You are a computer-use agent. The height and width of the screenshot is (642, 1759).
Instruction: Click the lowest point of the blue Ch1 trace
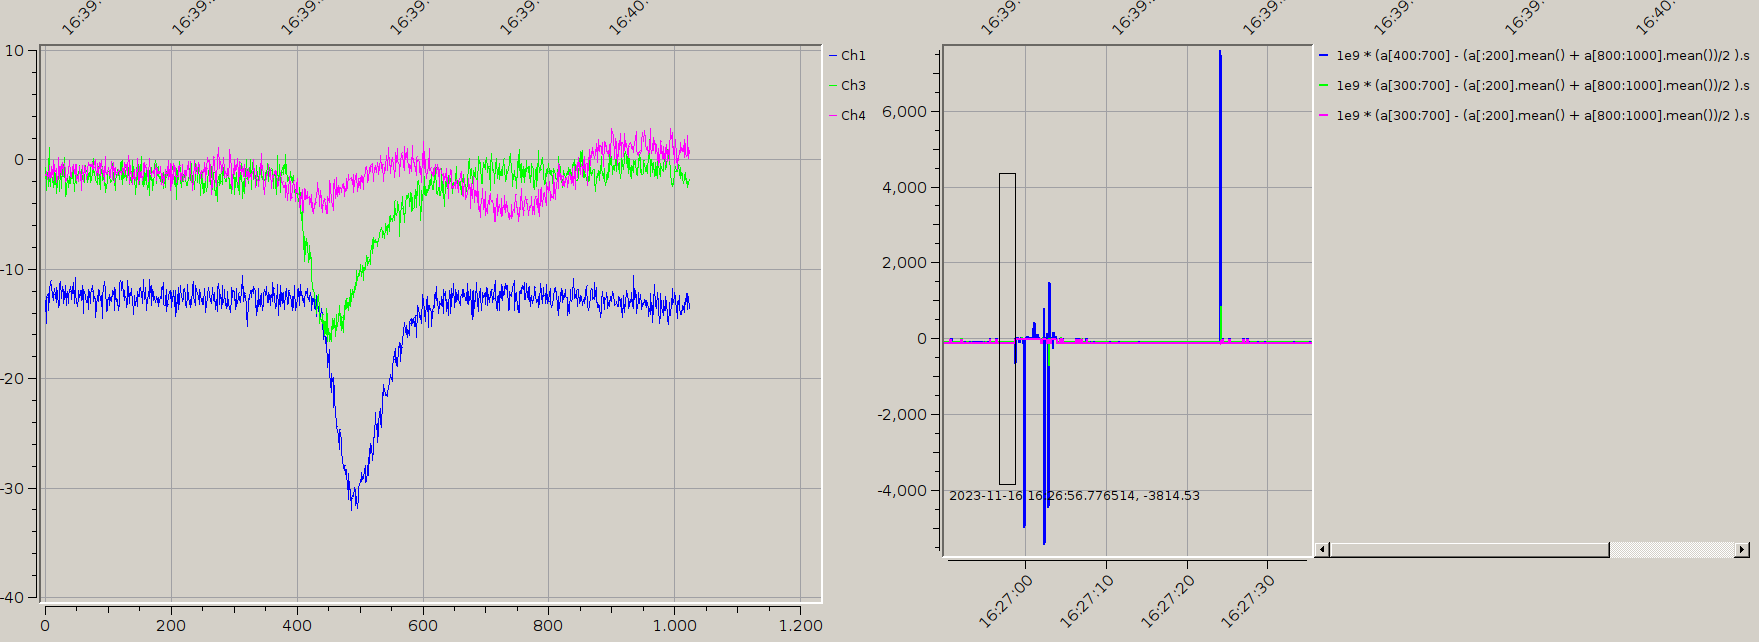tap(352, 506)
